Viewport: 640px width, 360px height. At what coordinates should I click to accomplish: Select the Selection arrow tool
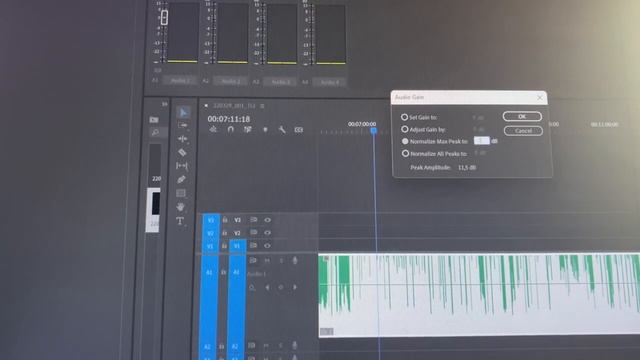pos(183,112)
